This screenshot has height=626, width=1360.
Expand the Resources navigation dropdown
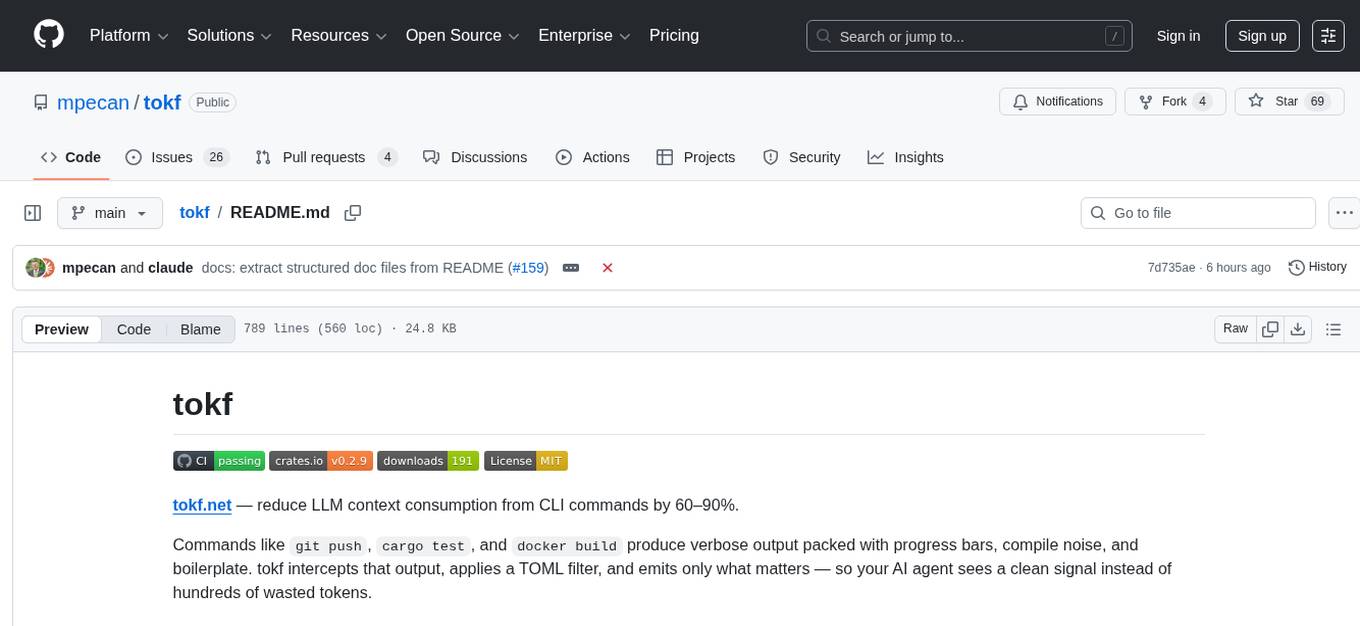[337, 35]
